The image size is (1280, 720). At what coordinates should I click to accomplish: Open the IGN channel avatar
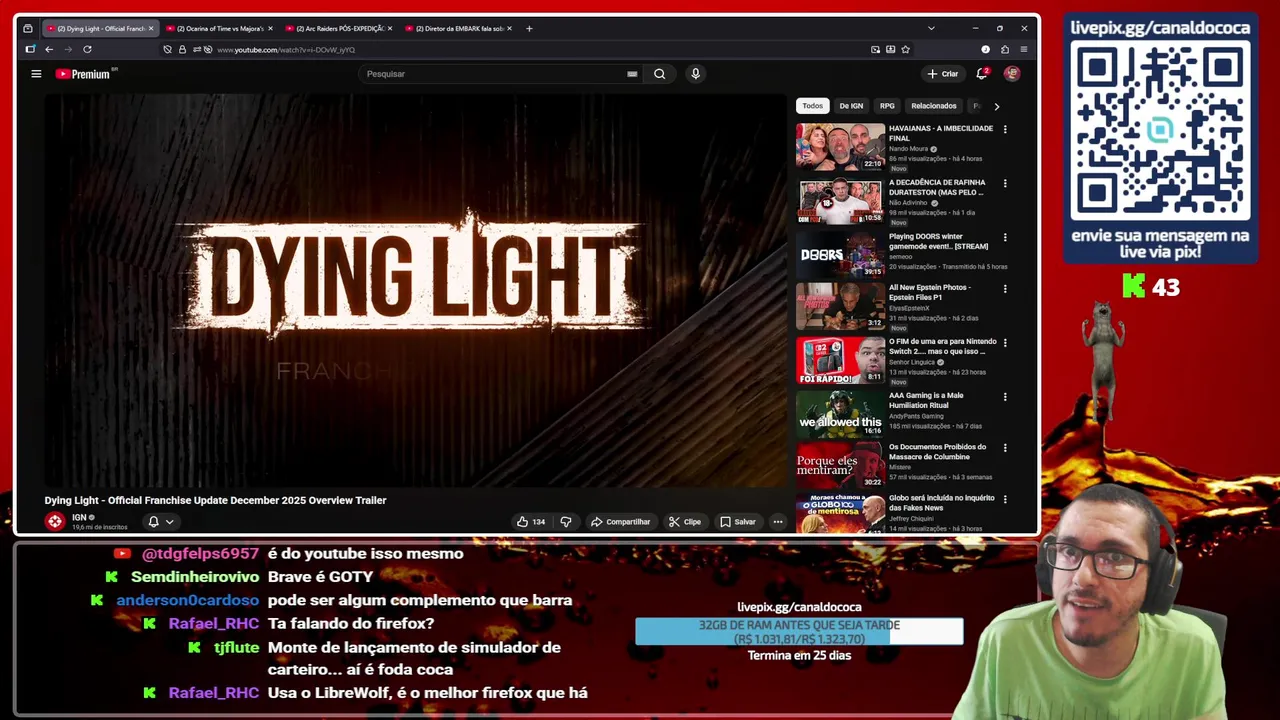click(55, 521)
